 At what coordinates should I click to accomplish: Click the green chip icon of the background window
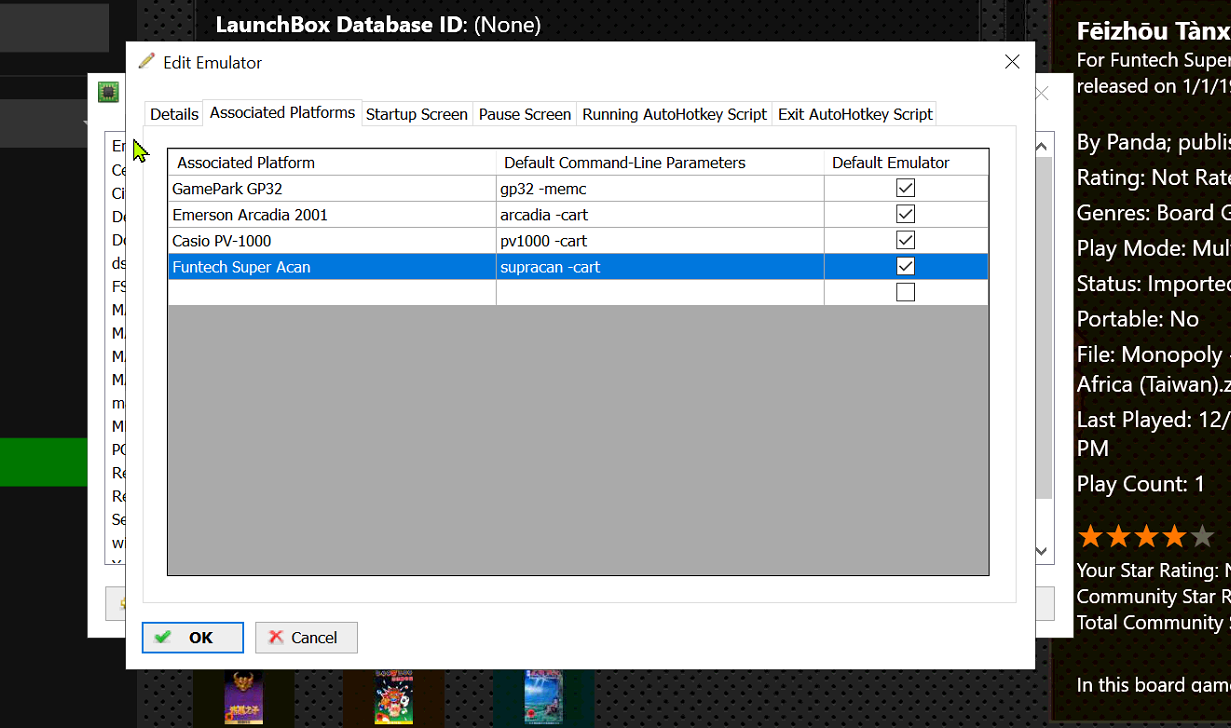tap(108, 93)
